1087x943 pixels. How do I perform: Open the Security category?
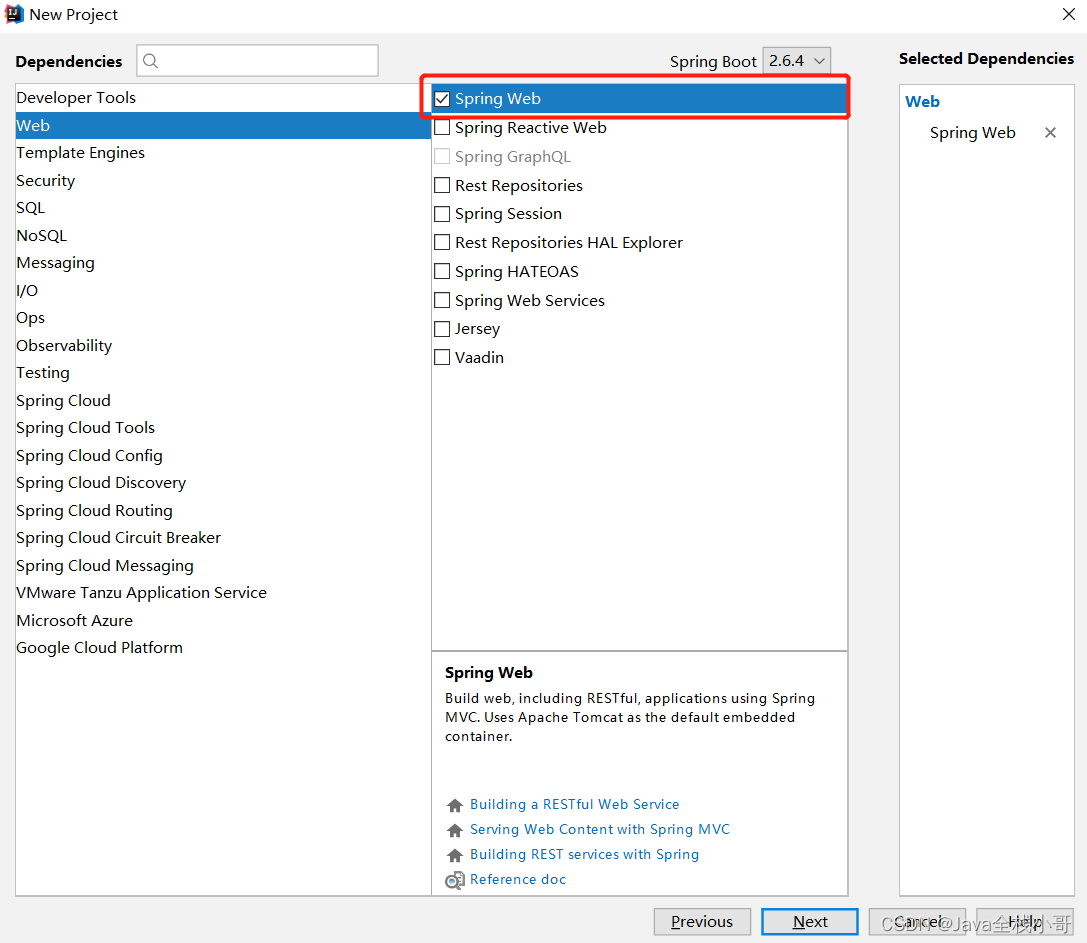pos(223,180)
